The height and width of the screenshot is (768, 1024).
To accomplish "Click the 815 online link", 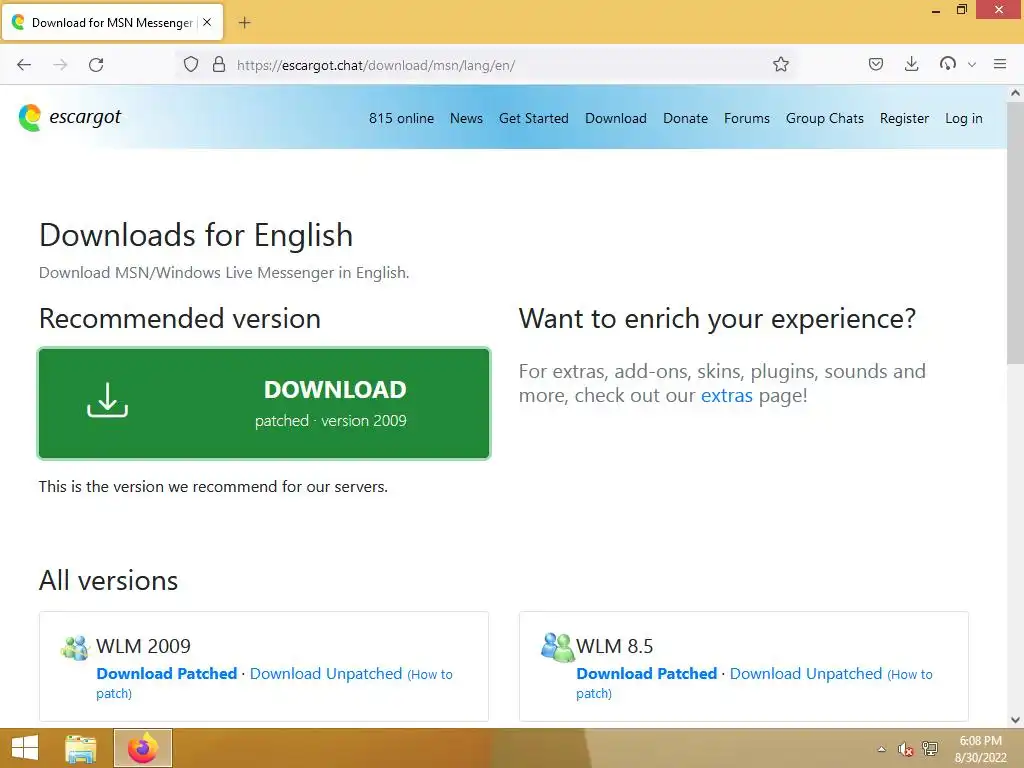I will click(401, 118).
